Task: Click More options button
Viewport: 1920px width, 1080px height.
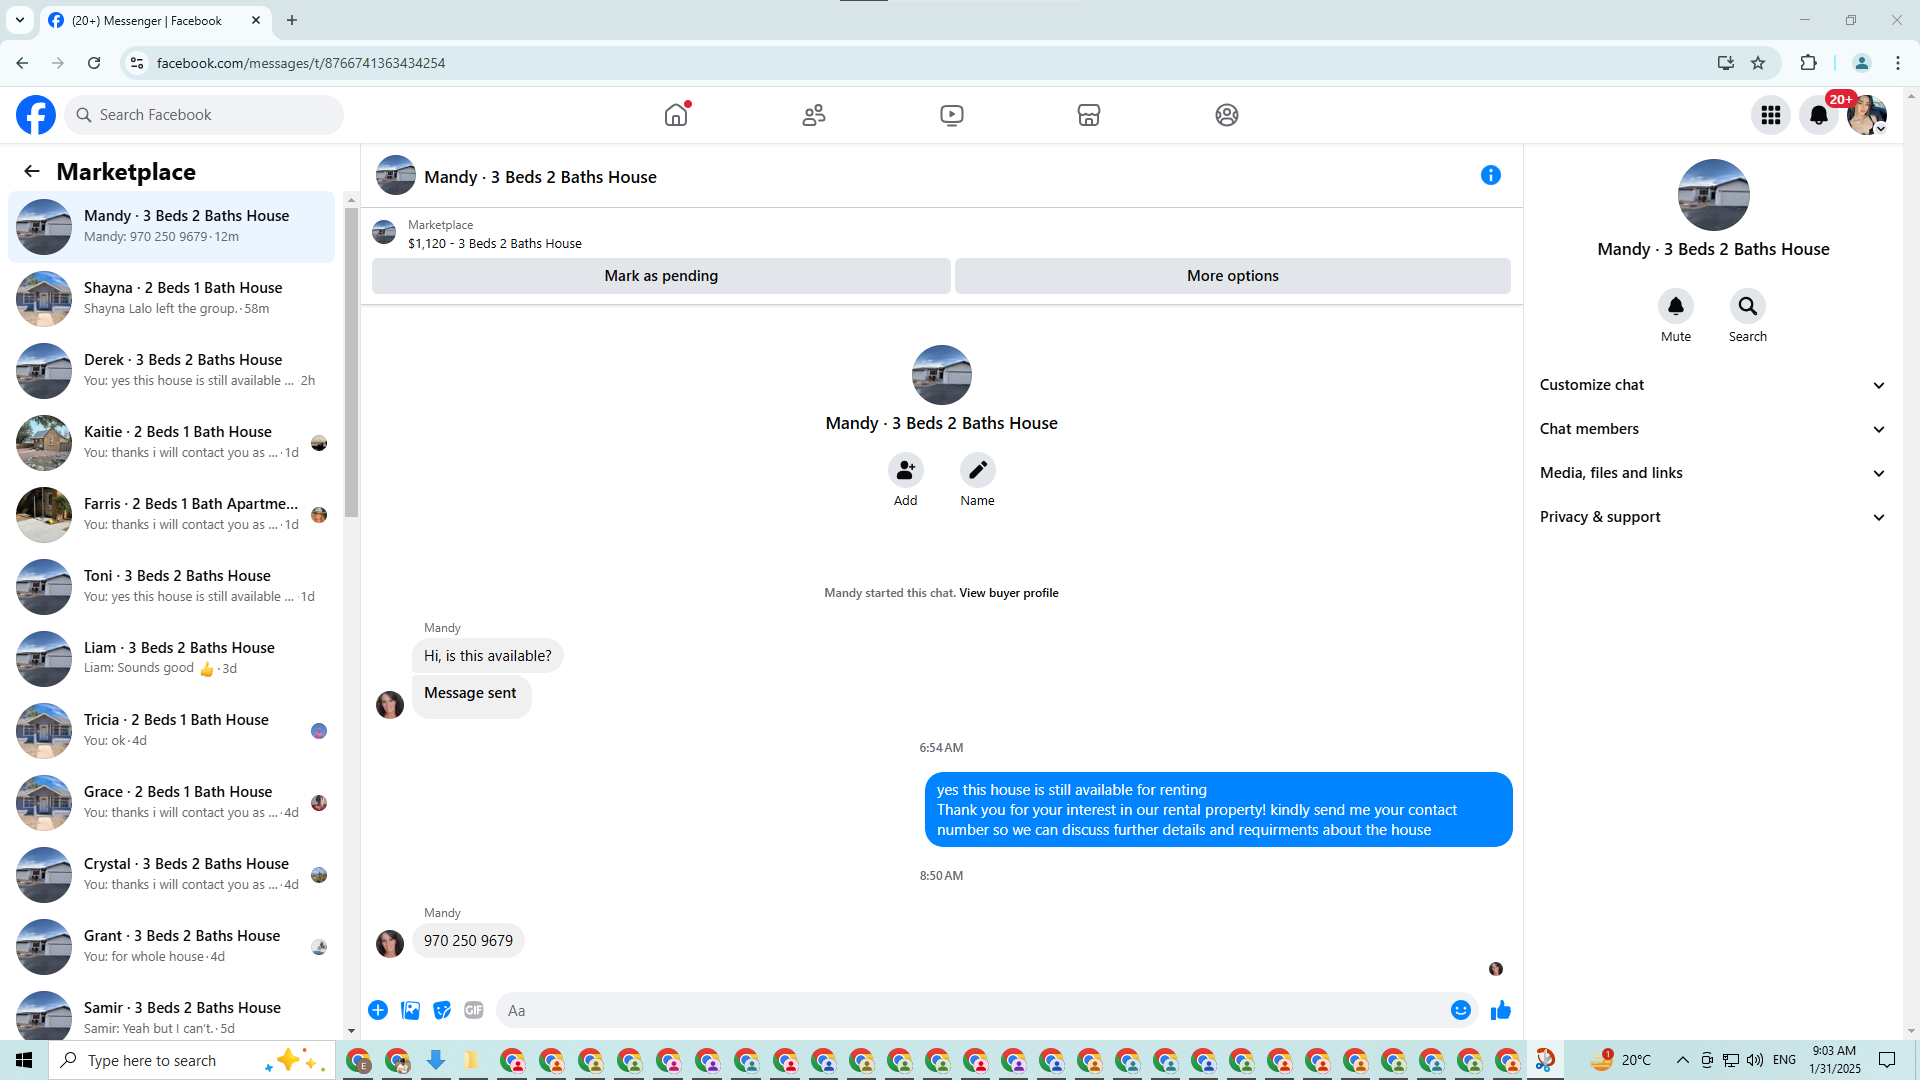Action: click(x=1233, y=276)
